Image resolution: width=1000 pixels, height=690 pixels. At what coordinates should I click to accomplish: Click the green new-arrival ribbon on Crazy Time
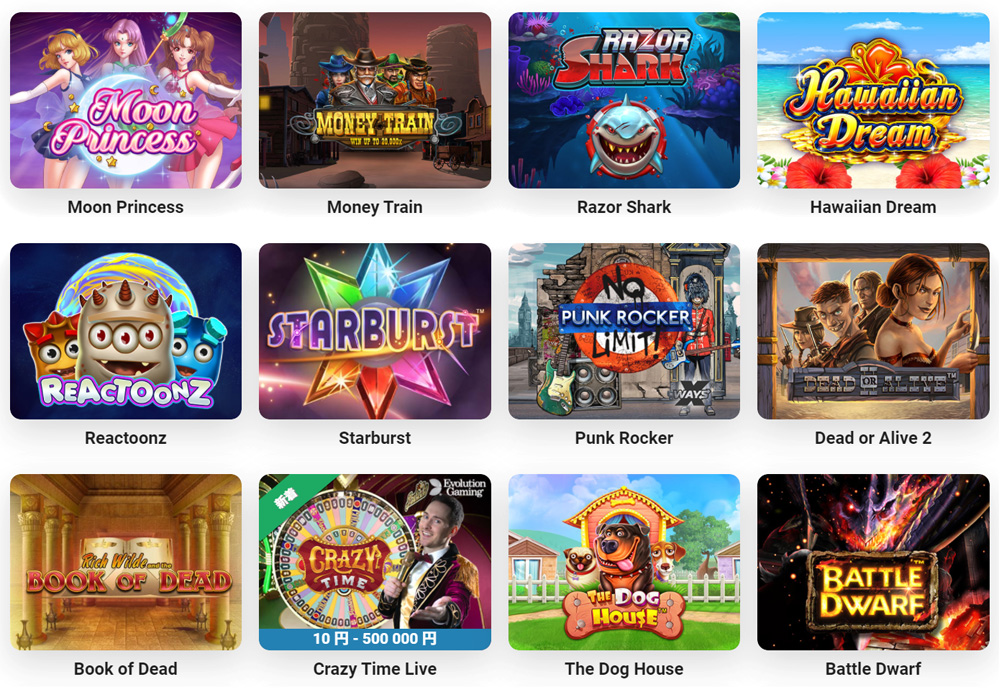click(x=286, y=497)
